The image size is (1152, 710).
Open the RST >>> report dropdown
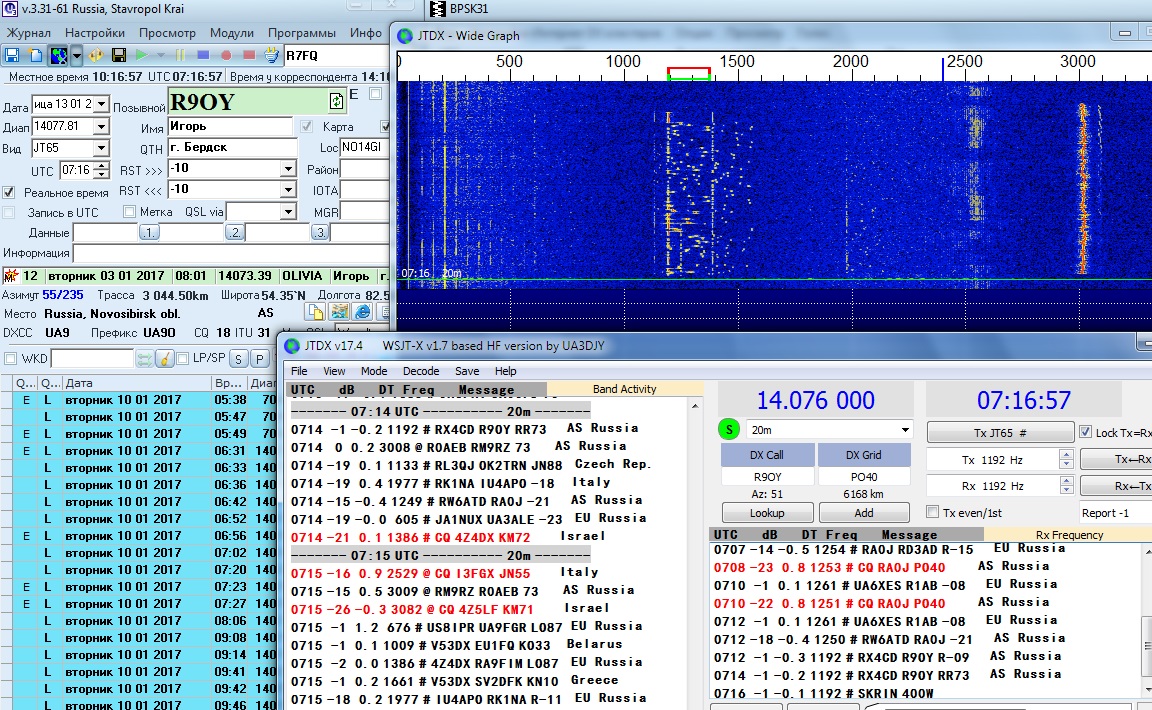[289, 169]
